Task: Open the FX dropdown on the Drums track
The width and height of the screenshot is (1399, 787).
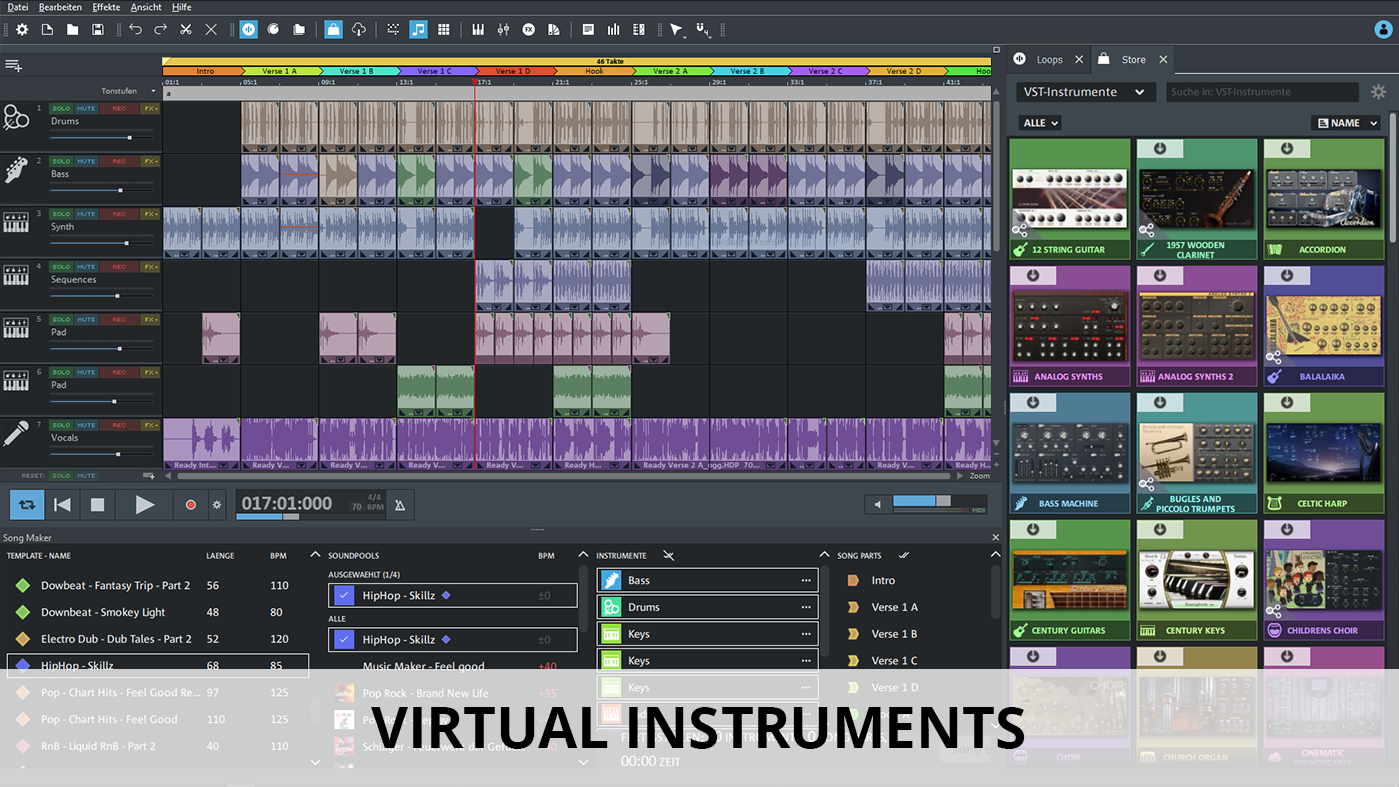Action: click(x=150, y=108)
